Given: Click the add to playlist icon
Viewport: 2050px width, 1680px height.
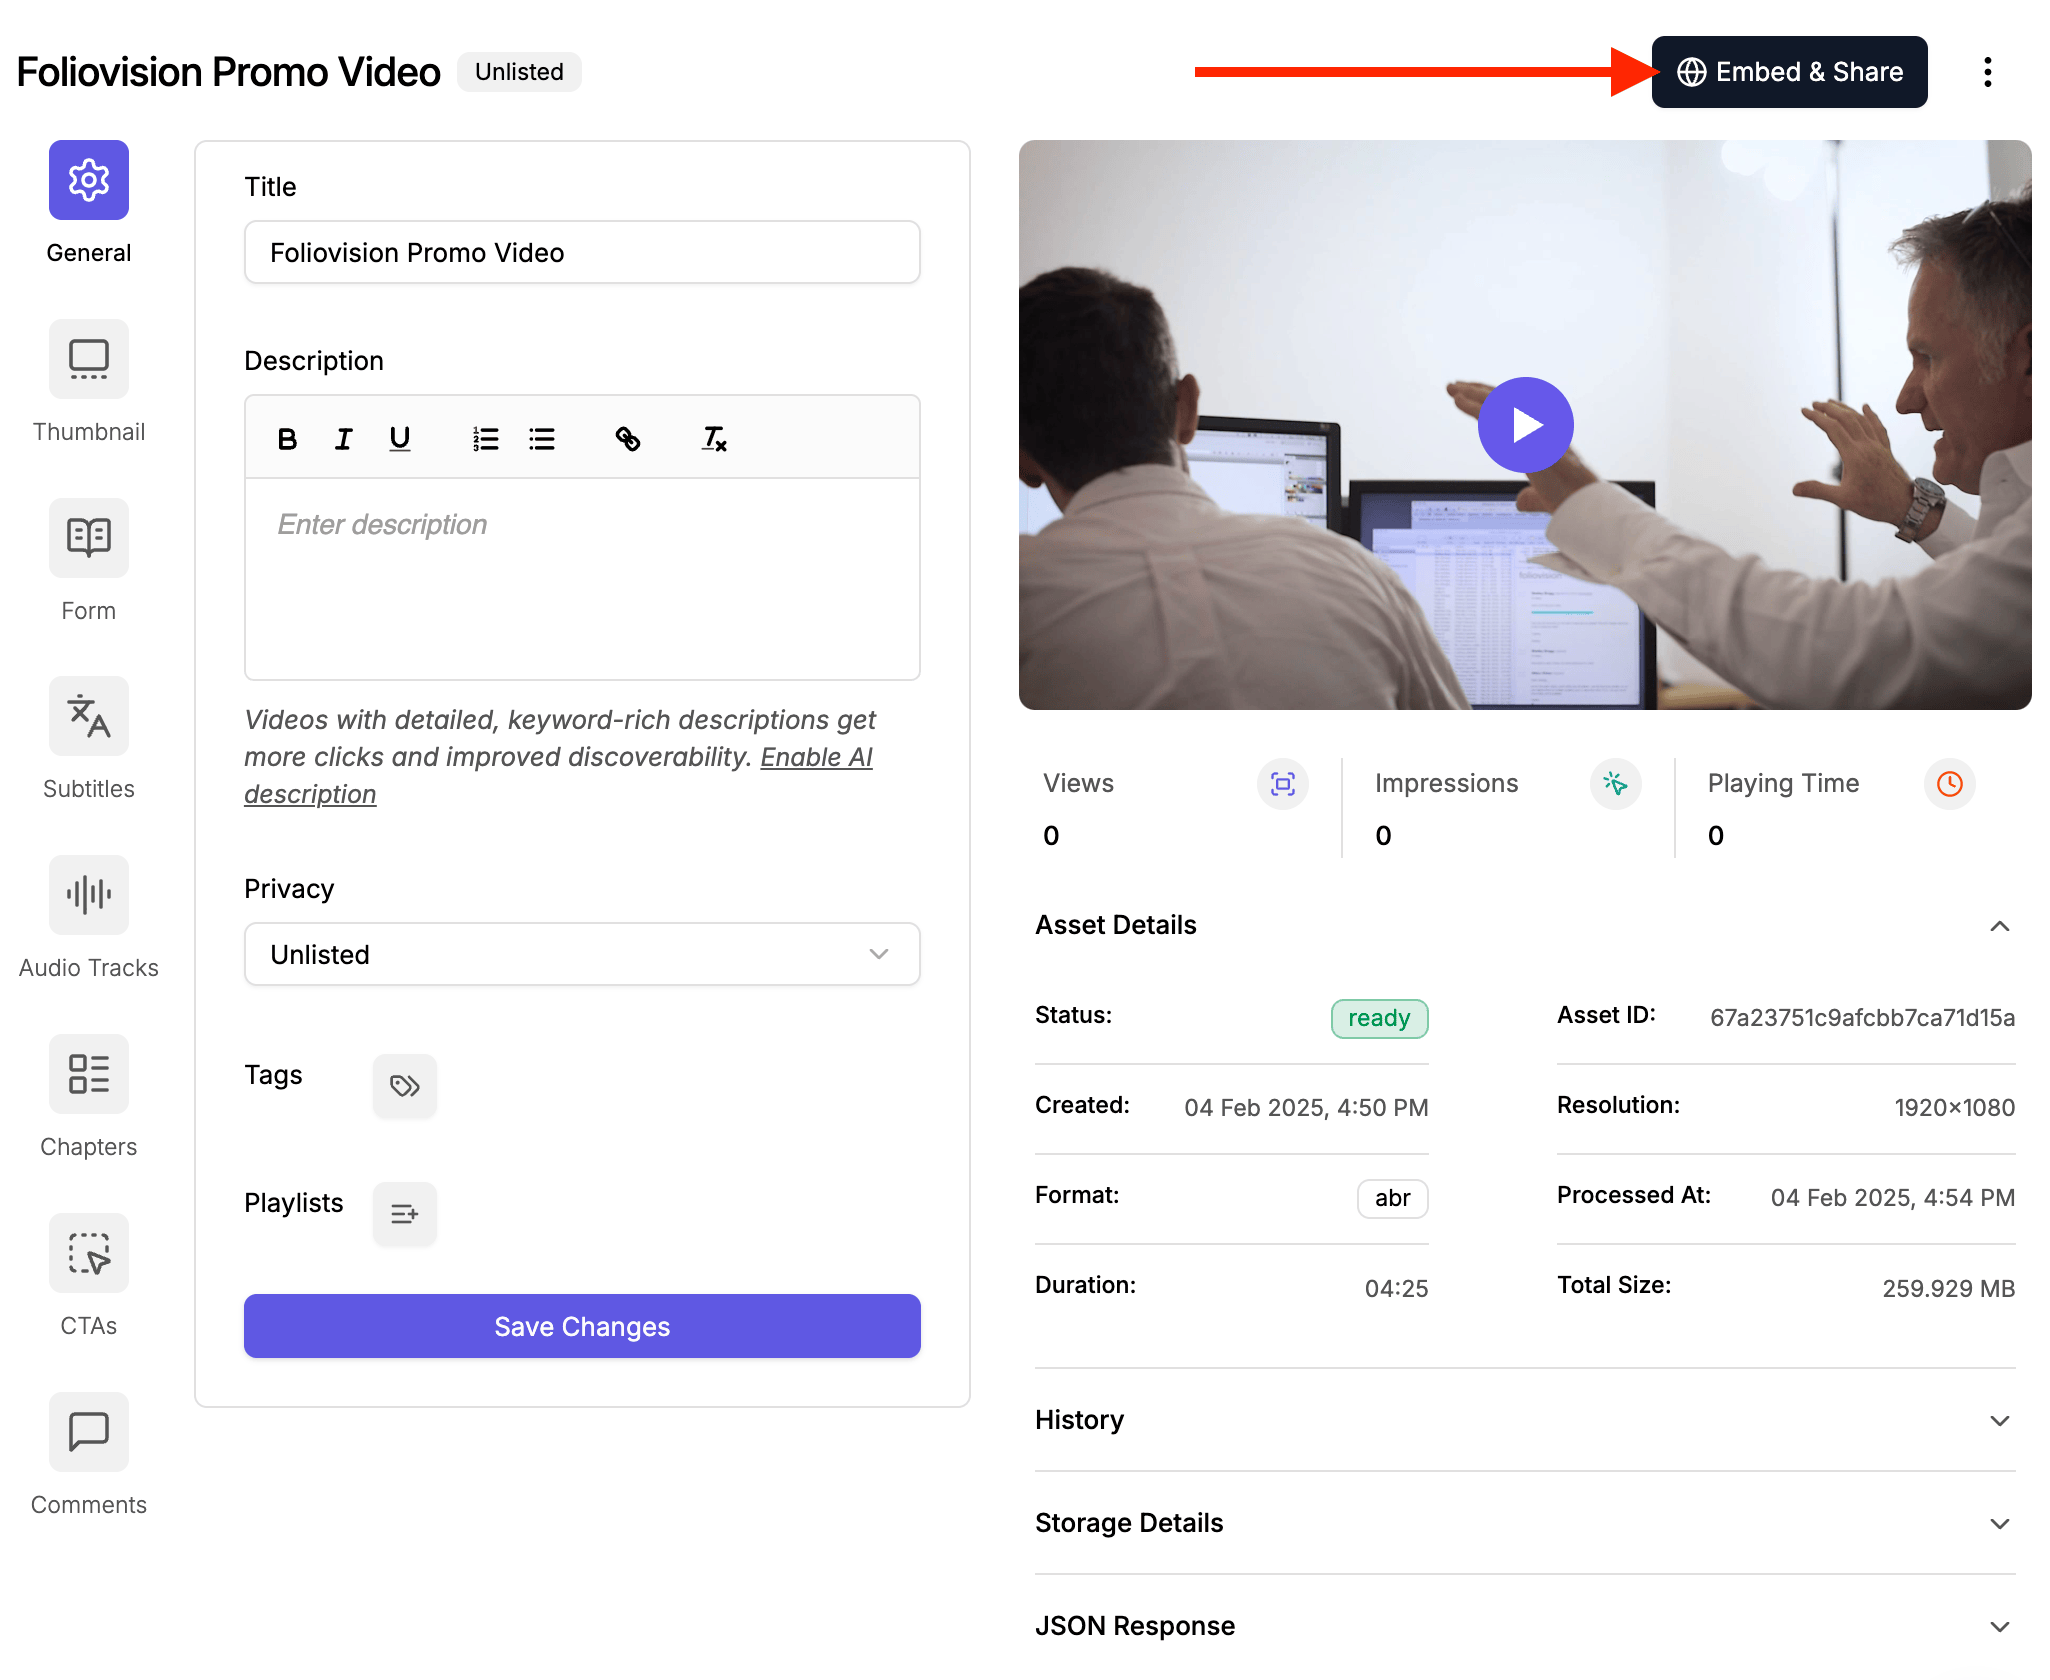Looking at the screenshot, I should (404, 1214).
